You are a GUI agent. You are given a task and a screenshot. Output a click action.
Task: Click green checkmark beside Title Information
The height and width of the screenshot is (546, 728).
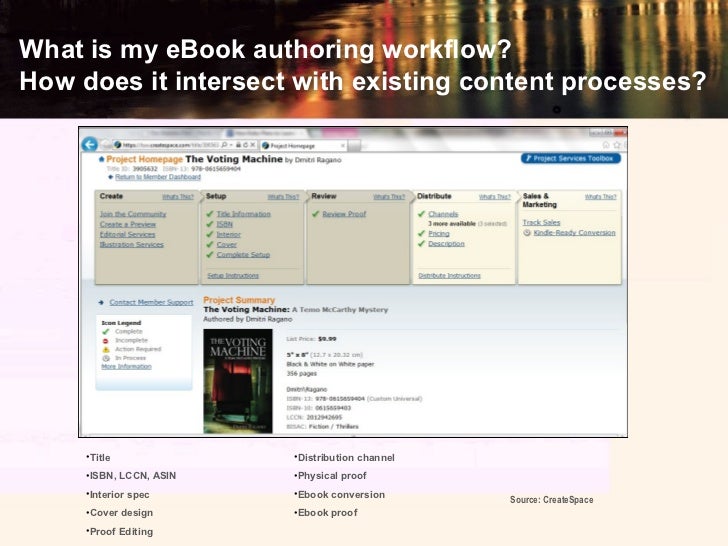pyautogui.click(x=210, y=214)
